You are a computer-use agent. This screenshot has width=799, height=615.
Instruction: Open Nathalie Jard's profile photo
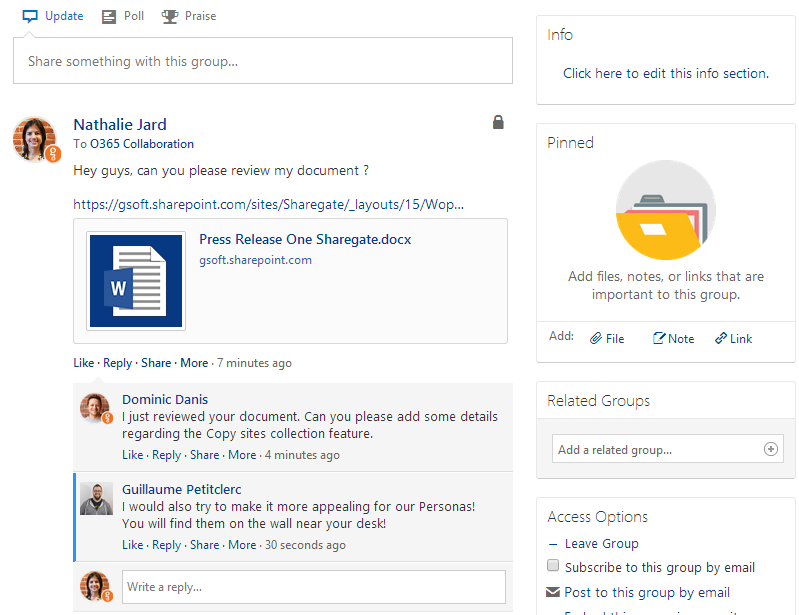point(35,140)
